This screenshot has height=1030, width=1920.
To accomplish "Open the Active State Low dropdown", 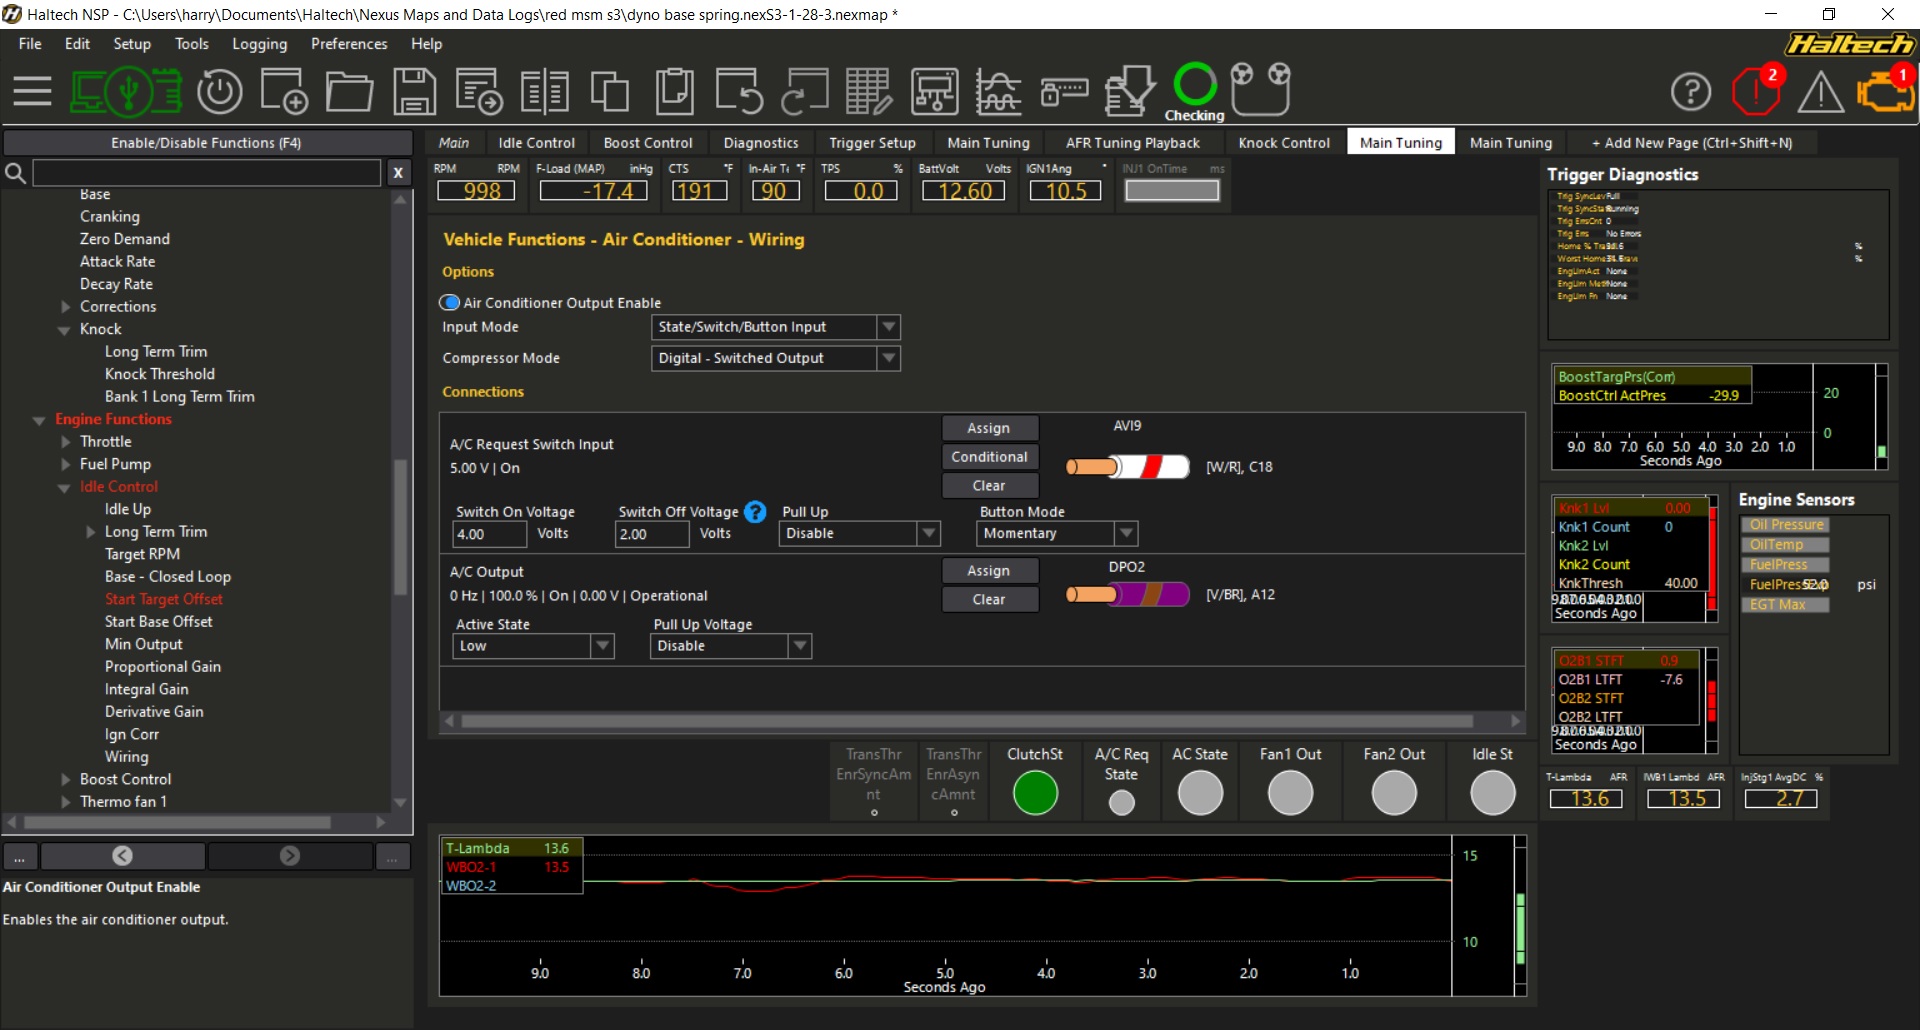I will pyautogui.click(x=533, y=646).
